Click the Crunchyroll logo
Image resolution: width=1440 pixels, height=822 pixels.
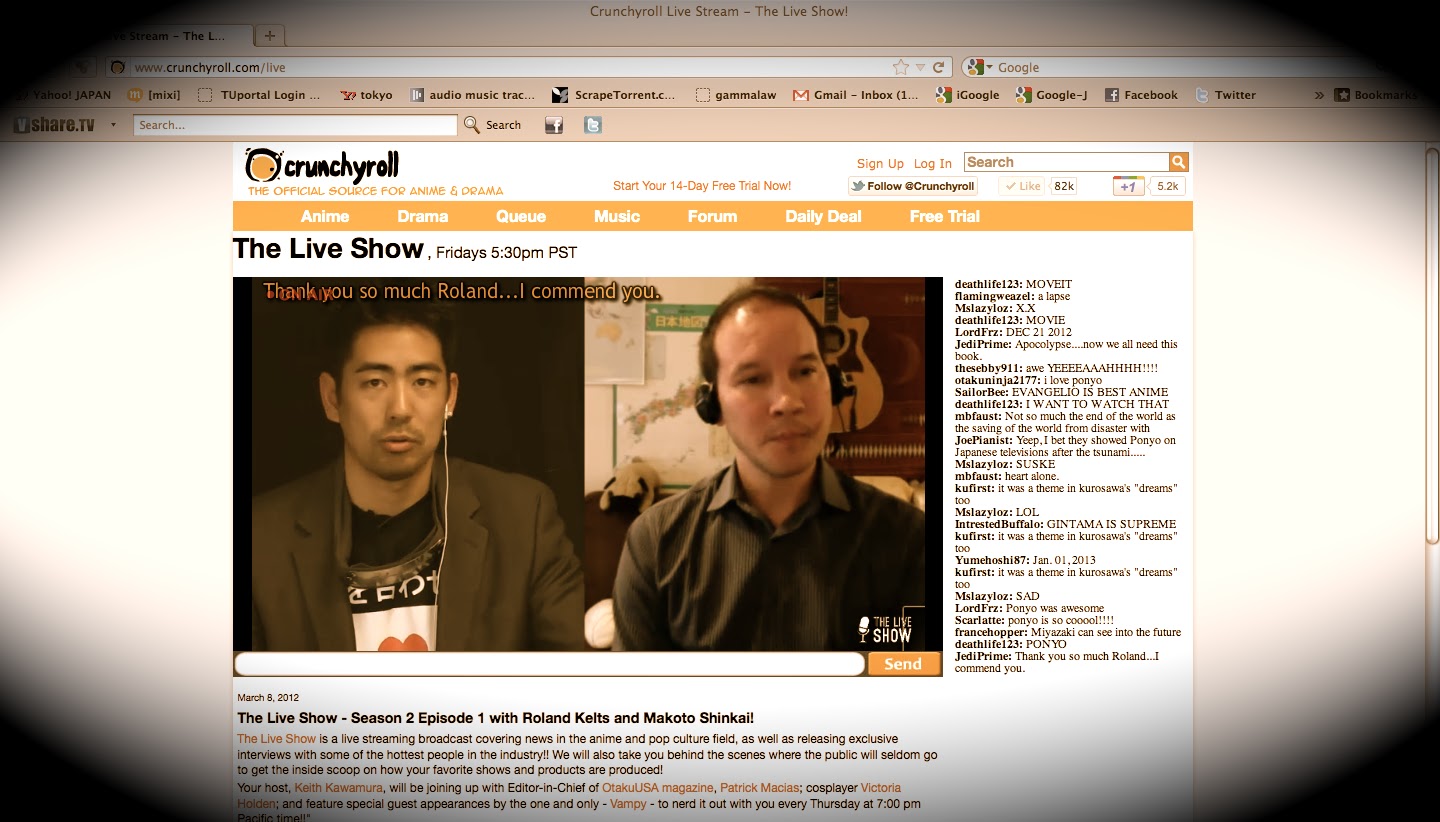pos(321,166)
